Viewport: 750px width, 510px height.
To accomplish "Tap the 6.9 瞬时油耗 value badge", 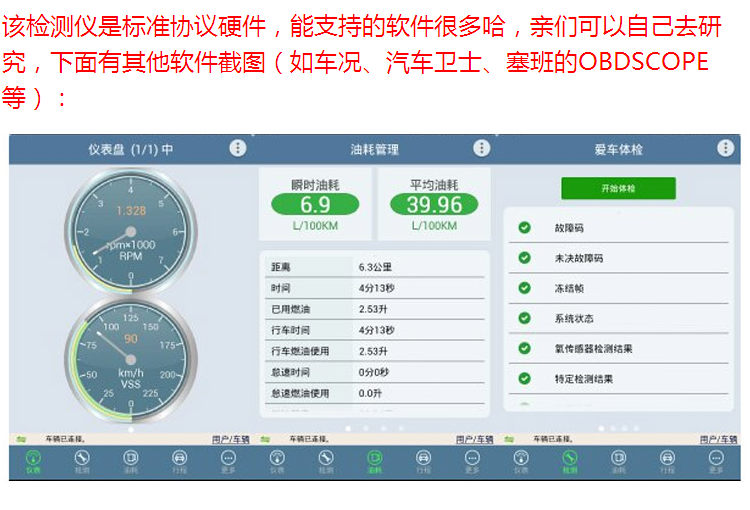I will pos(315,205).
